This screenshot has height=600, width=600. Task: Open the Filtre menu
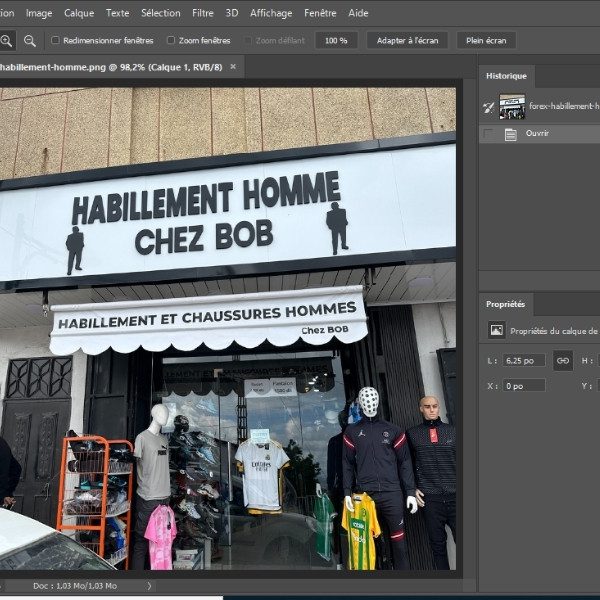point(203,13)
